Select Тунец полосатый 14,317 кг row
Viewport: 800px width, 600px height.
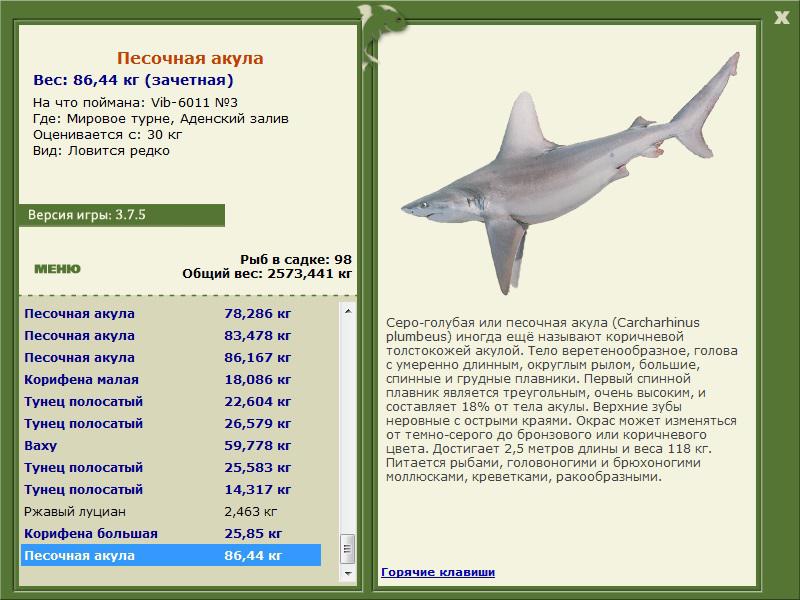[x=171, y=489]
